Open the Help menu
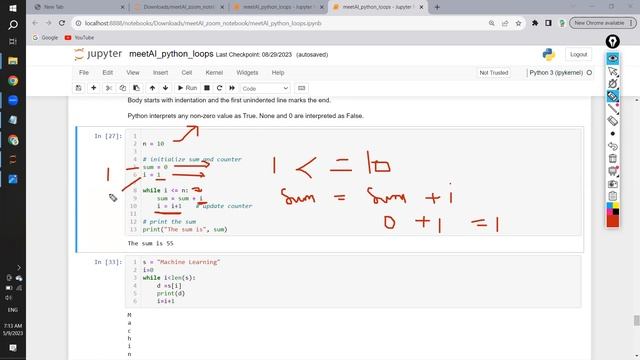The width and height of the screenshot is (640, 360). point(278,73)
